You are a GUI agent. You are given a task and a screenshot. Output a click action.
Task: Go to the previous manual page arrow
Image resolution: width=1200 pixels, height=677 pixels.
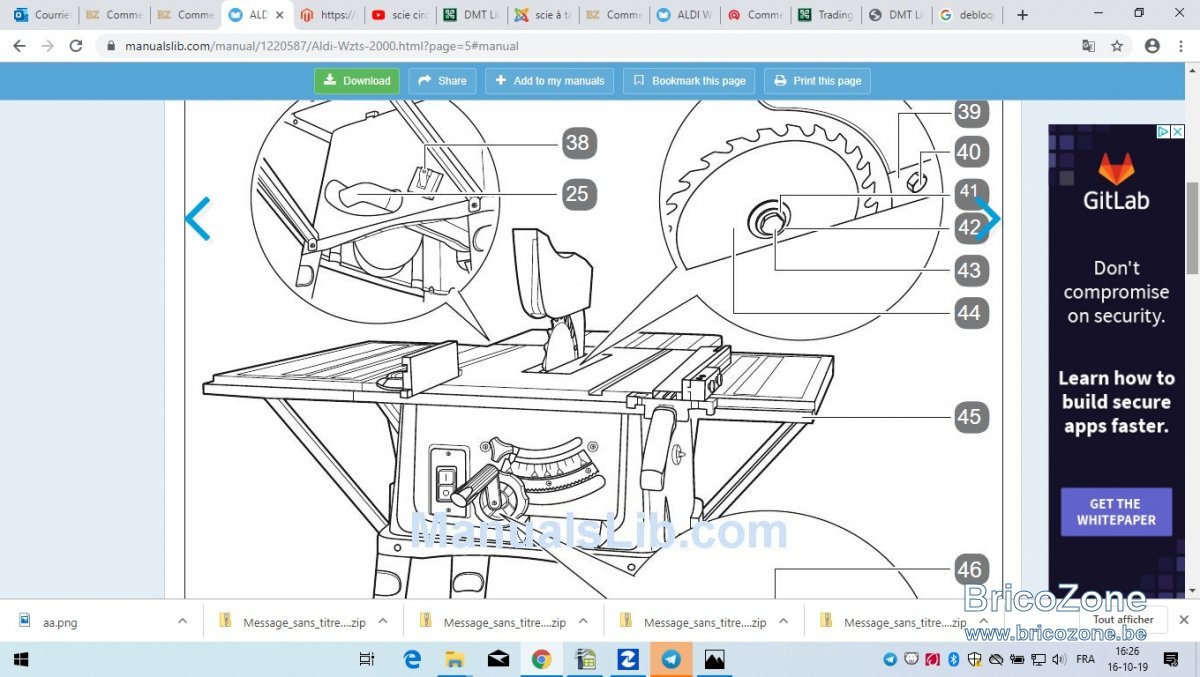click(197, 219)
